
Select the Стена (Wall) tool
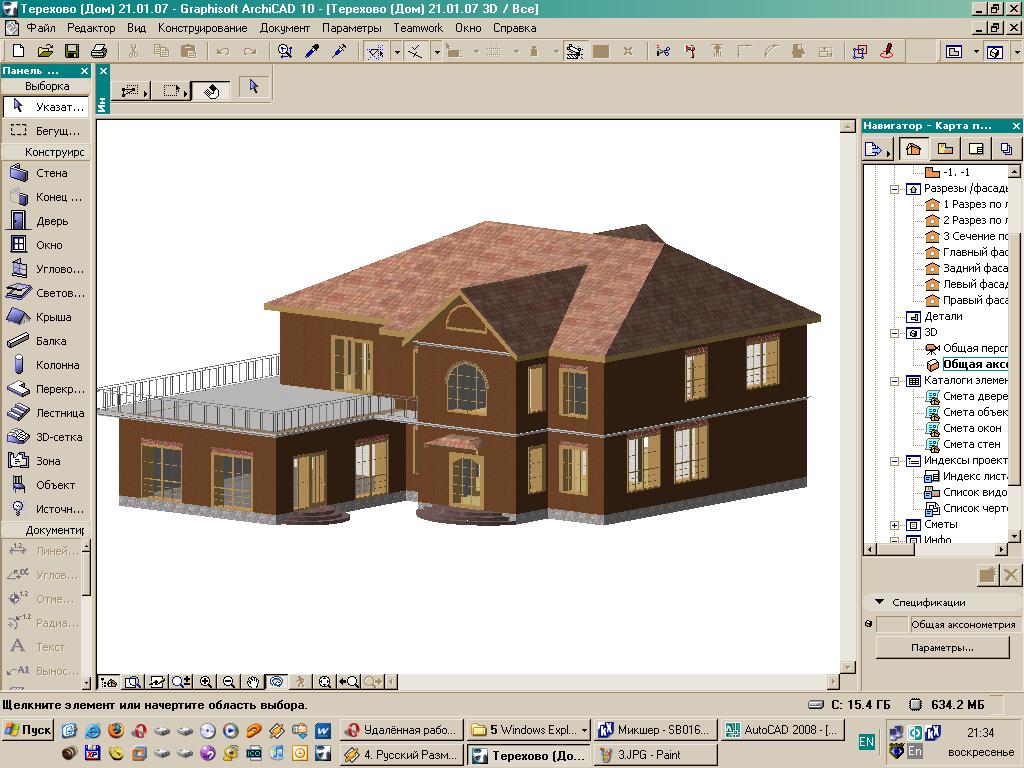point(44,173)
